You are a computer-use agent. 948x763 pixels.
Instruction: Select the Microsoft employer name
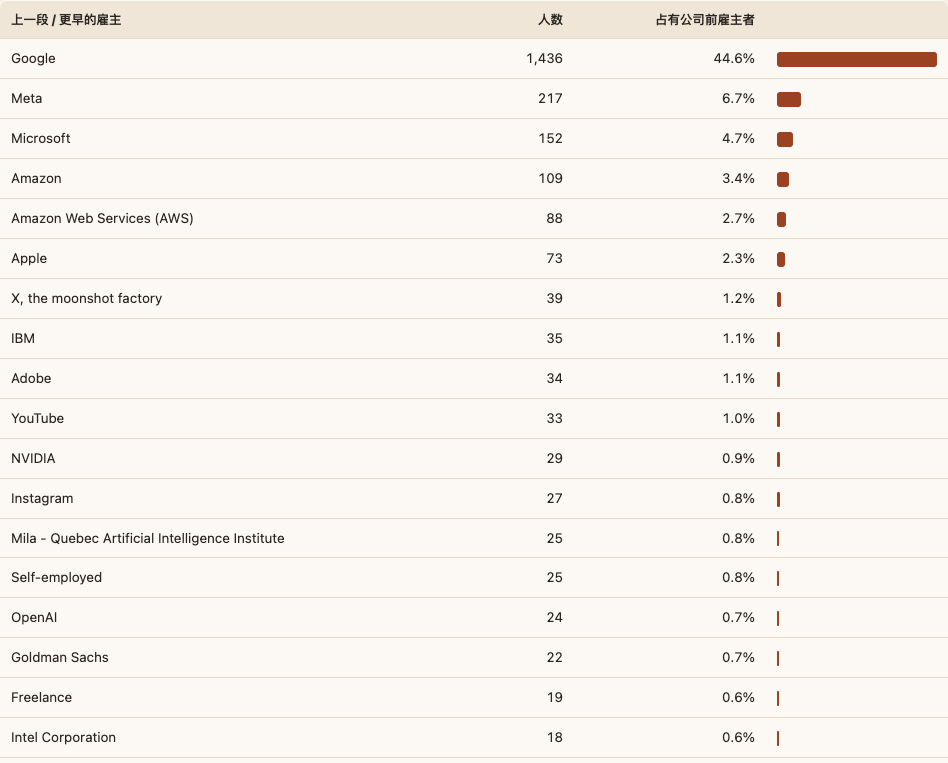coord(41,138)
